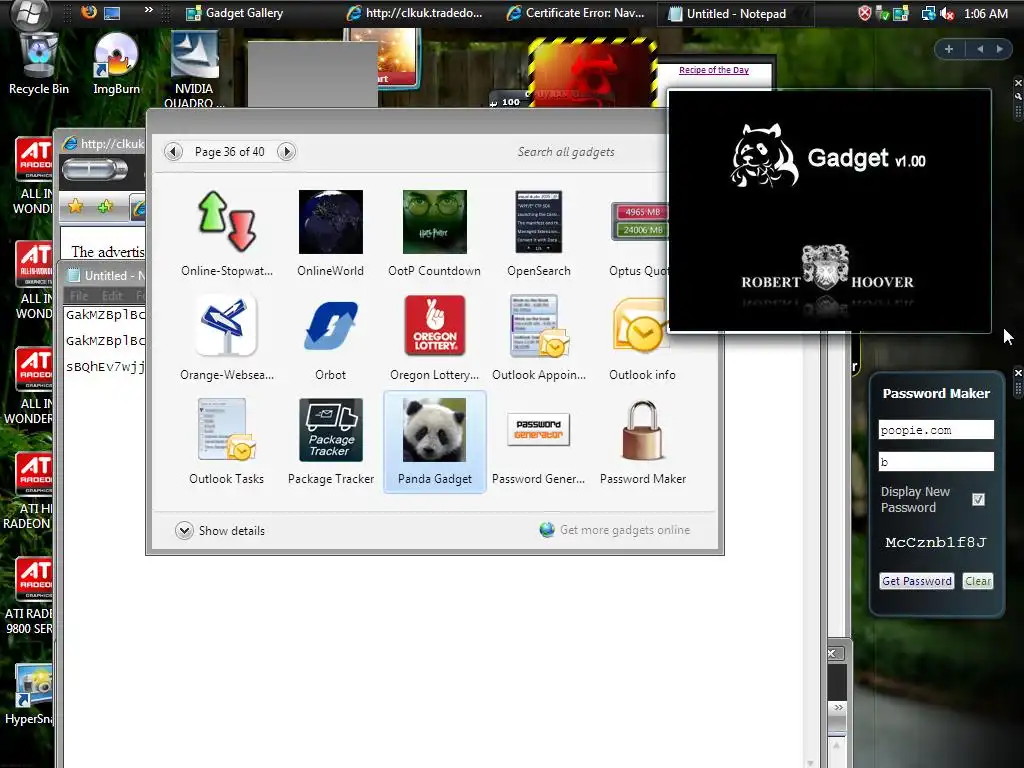Click the Clear button in Password Maker
Image resolution: width=1024 pixels, height=768 pixels.
[978, 581]
